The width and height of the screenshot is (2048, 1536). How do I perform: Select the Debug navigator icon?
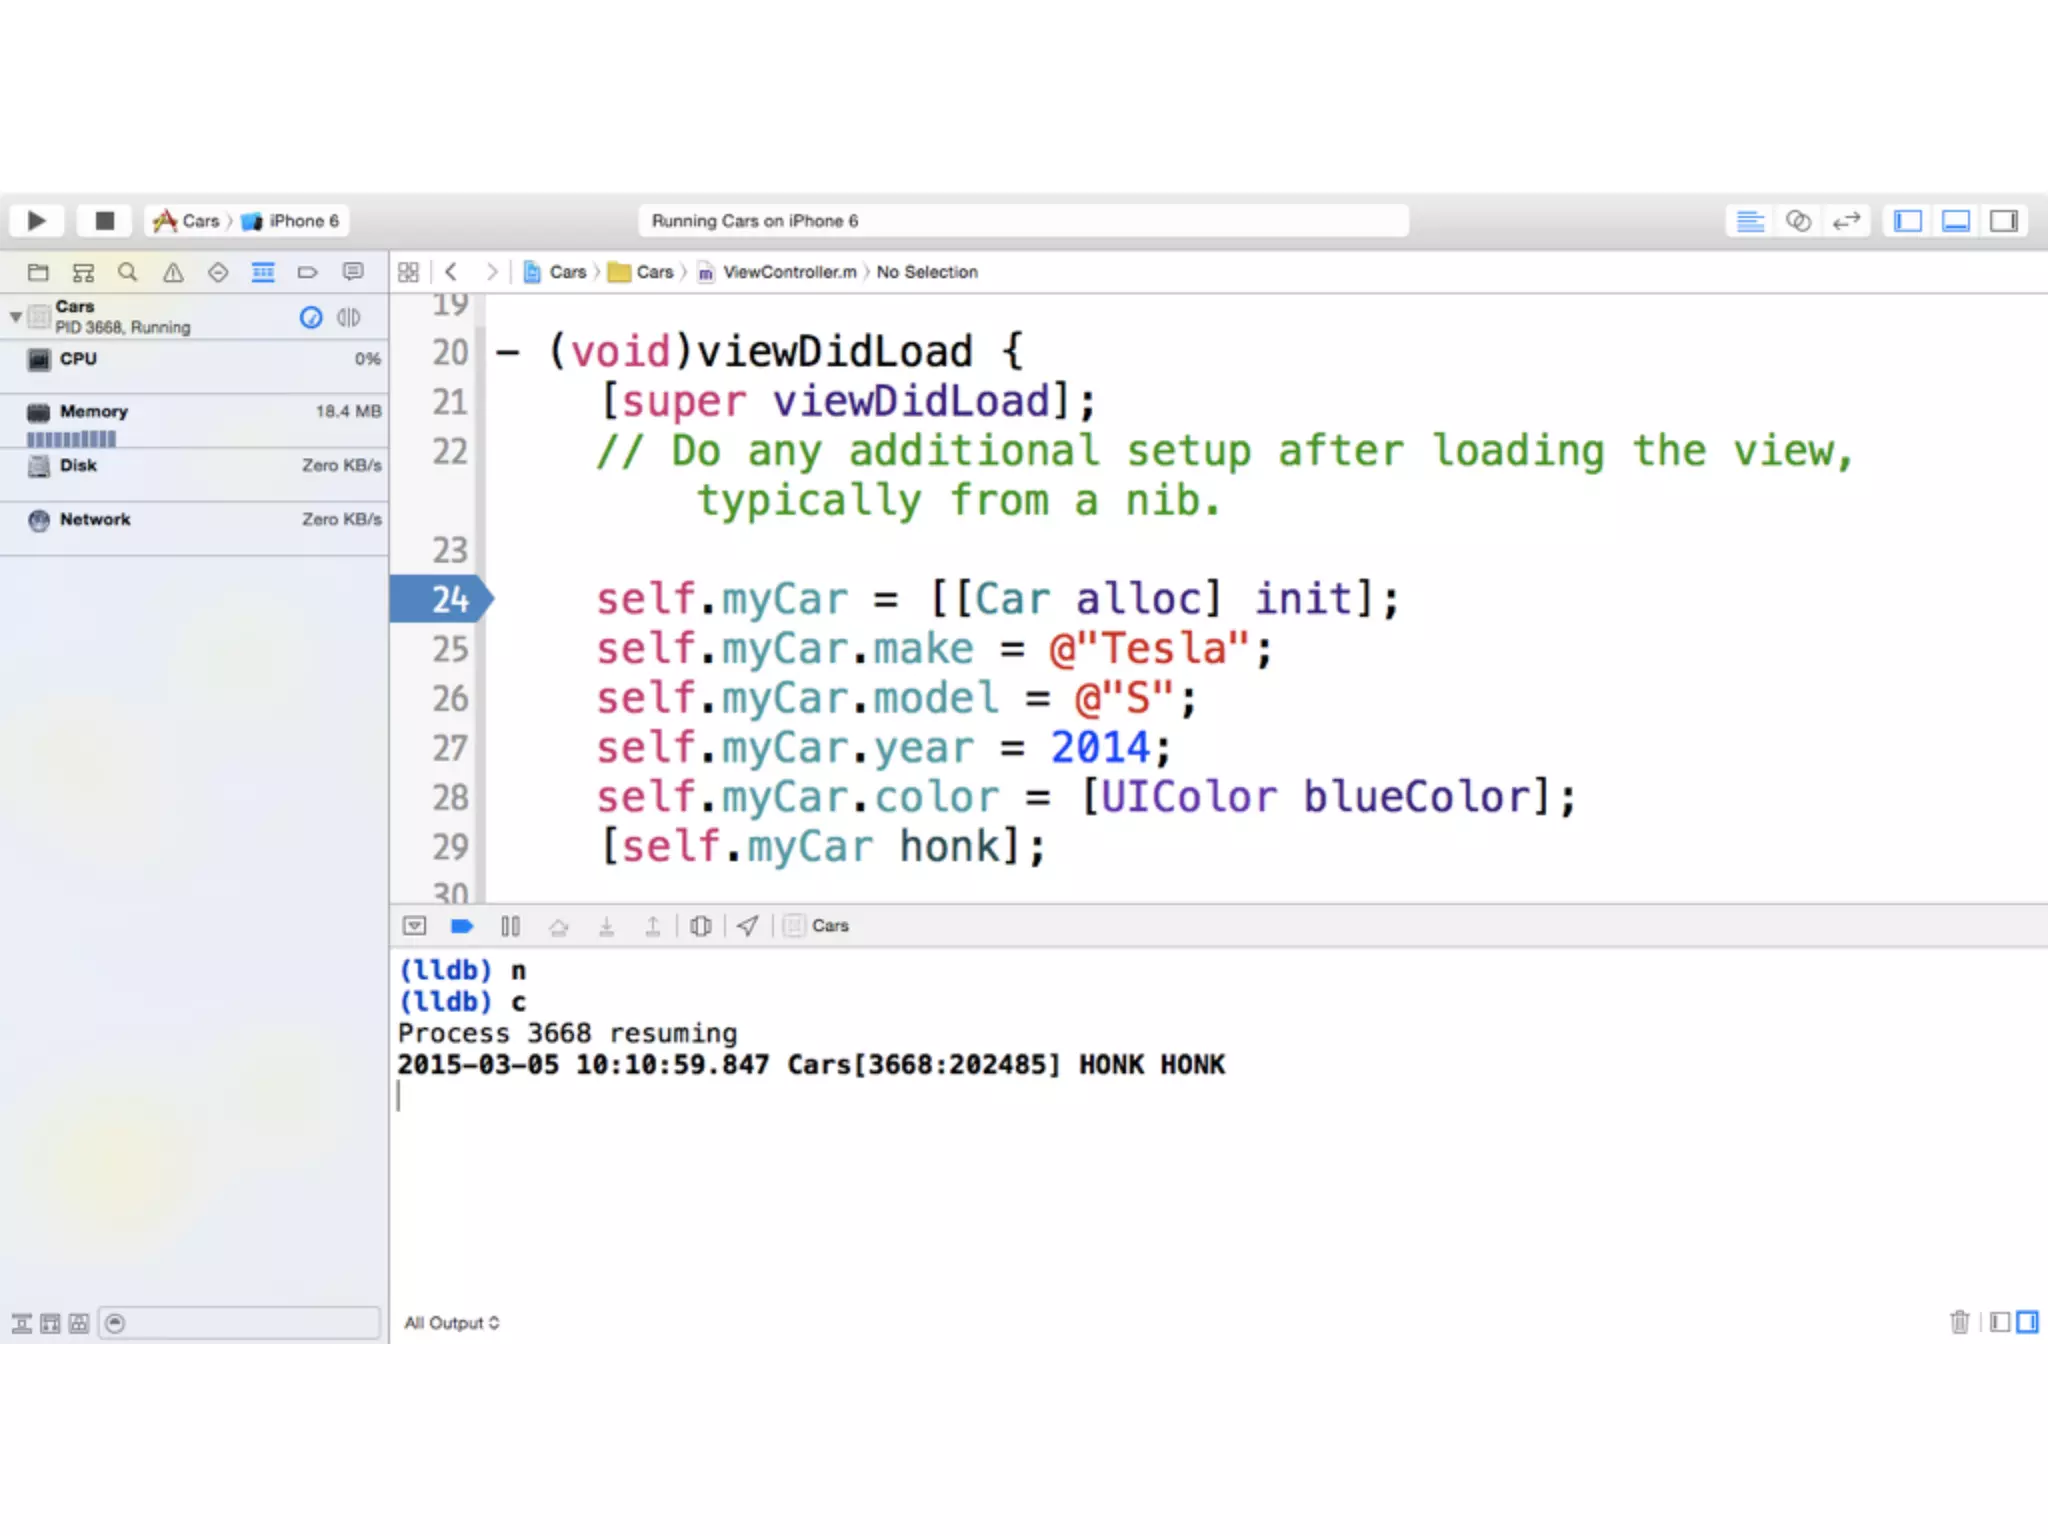click(x=263, y=272)
